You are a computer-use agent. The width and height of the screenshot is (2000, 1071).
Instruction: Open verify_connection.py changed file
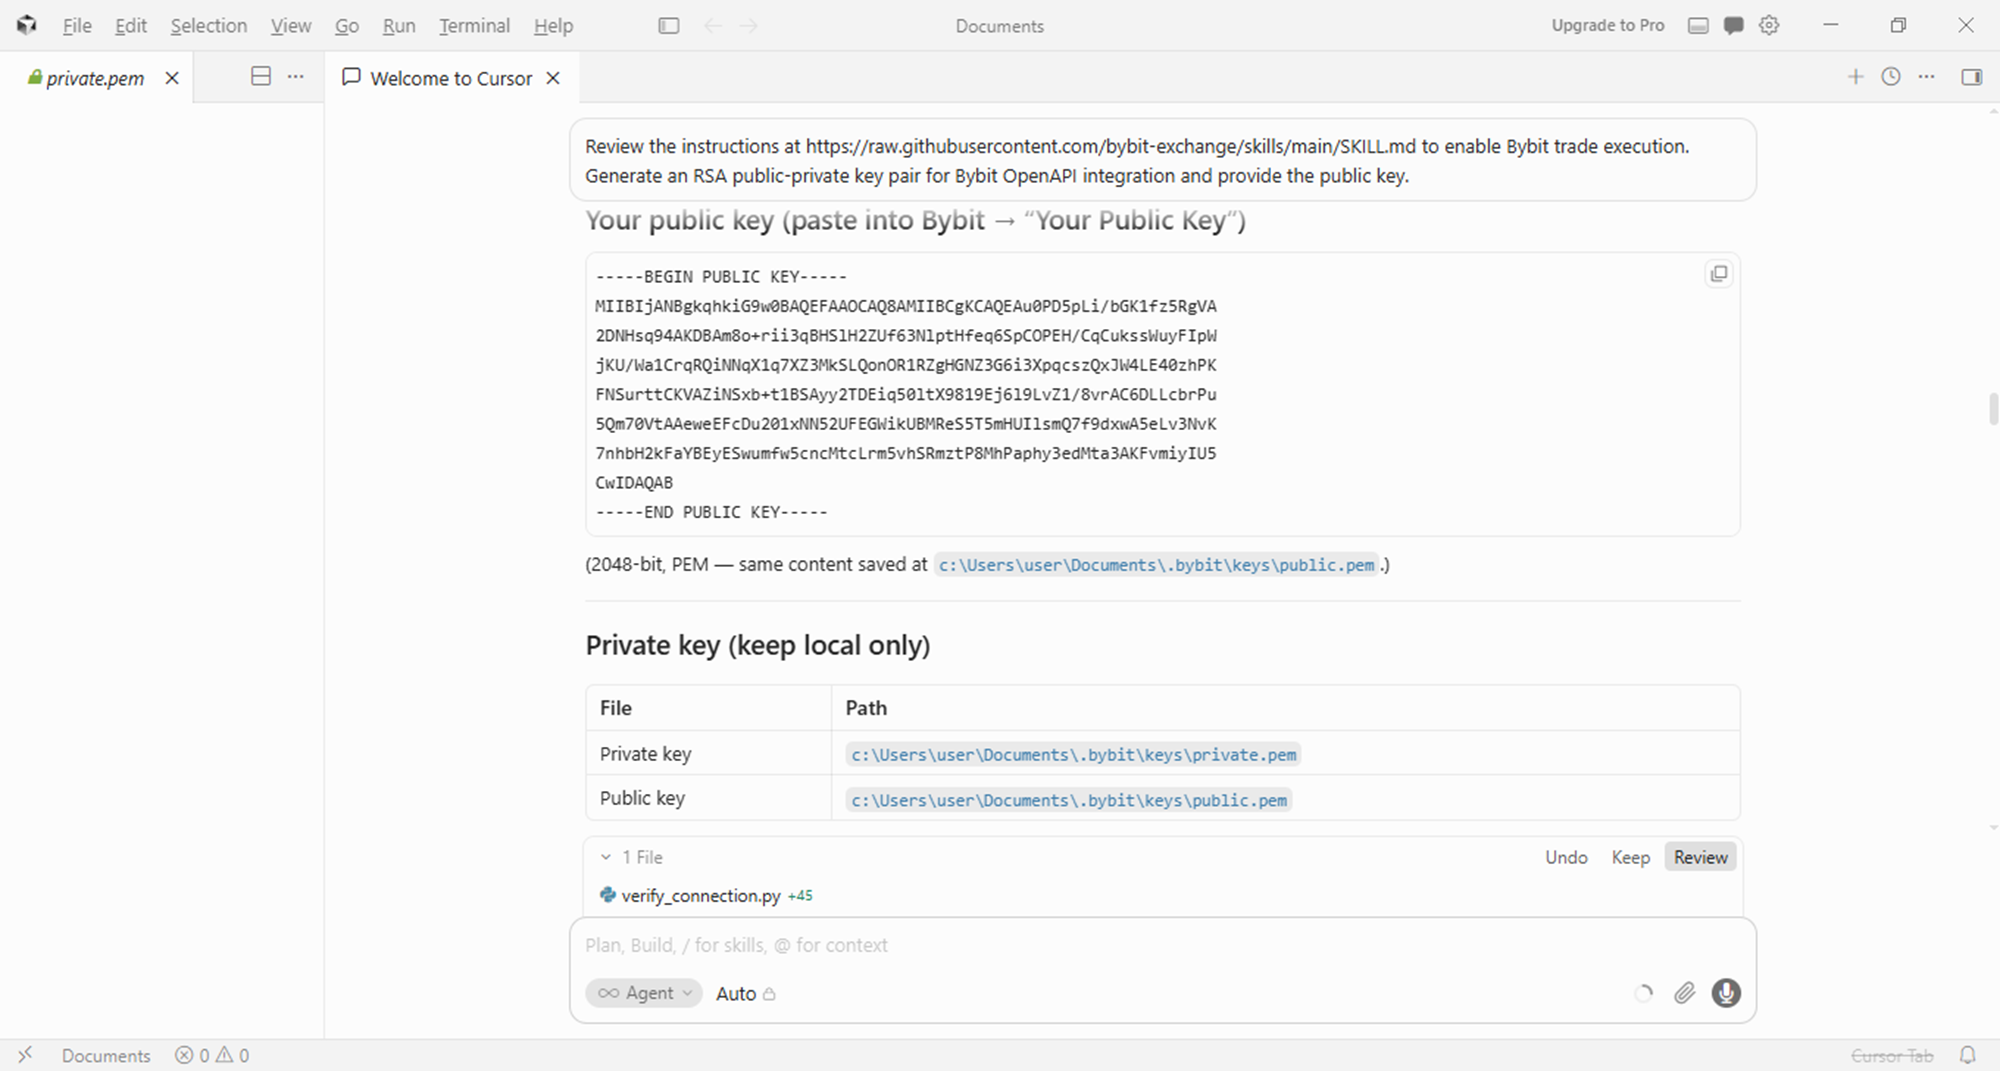click(x=700, y=896)
